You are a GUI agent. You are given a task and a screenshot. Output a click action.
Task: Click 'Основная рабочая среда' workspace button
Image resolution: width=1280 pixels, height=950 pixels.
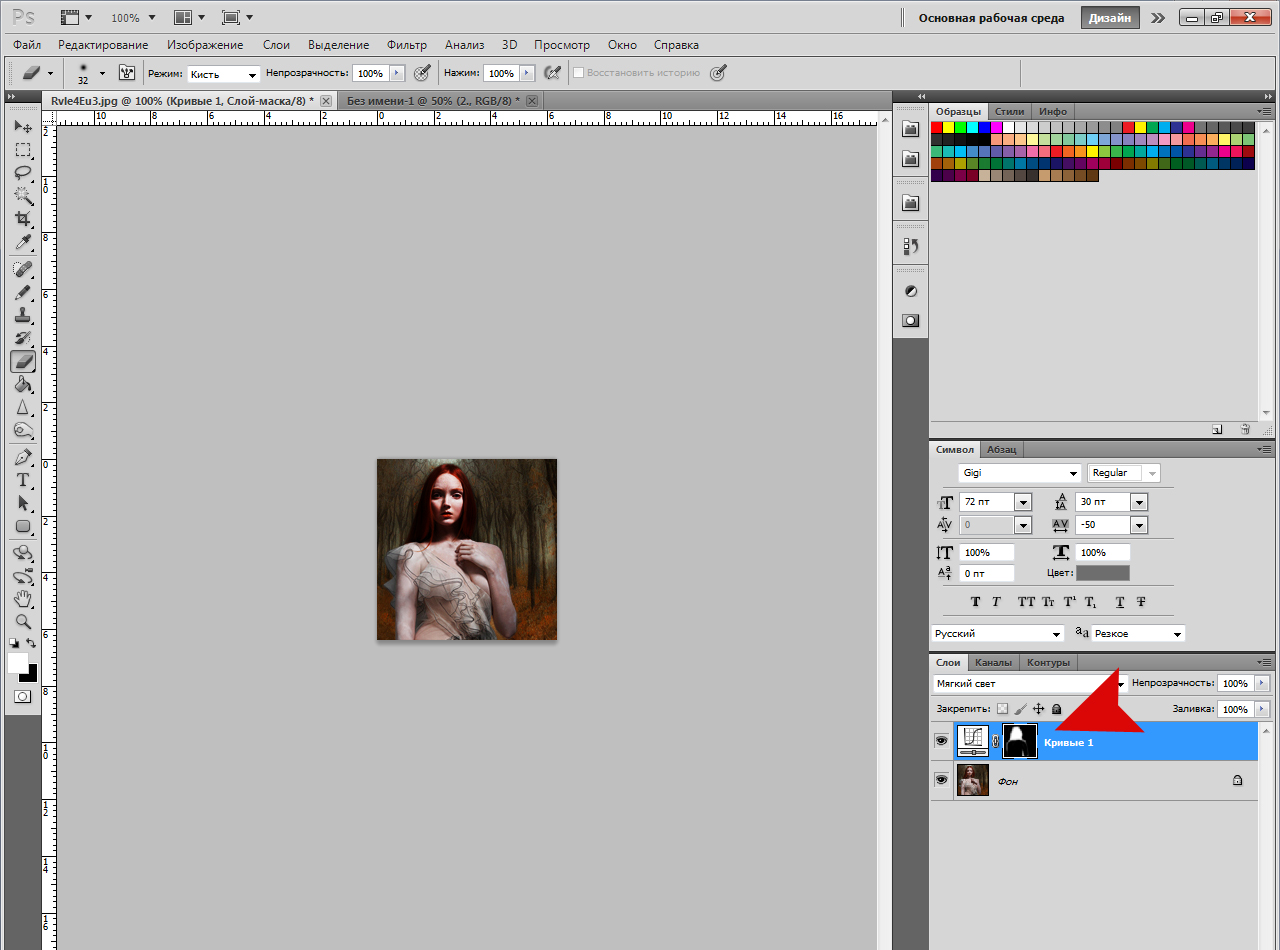click(x=991, y=18)
